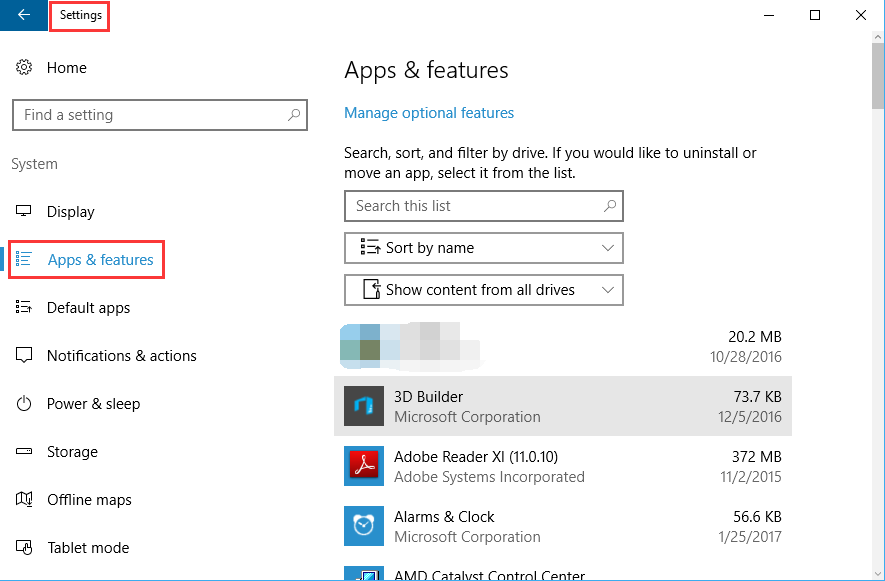Close the Settings window
Image resolution: width=885 pixels, height=581 pixels.
[861, 15]
